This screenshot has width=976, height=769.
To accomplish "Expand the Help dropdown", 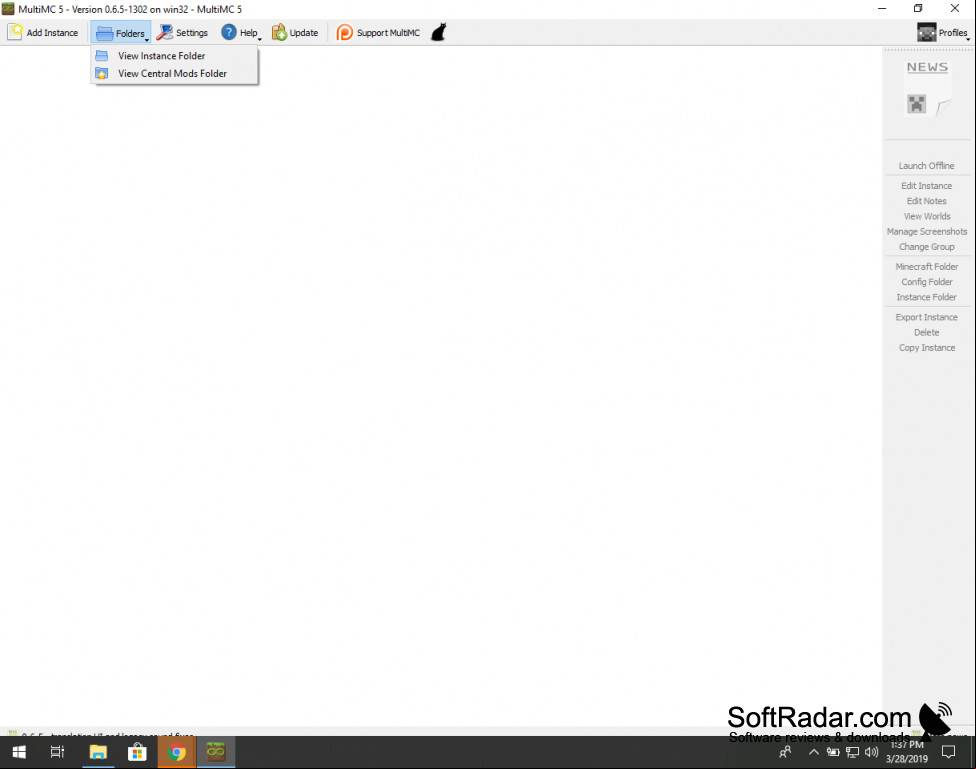I will [x=241, y=32].
